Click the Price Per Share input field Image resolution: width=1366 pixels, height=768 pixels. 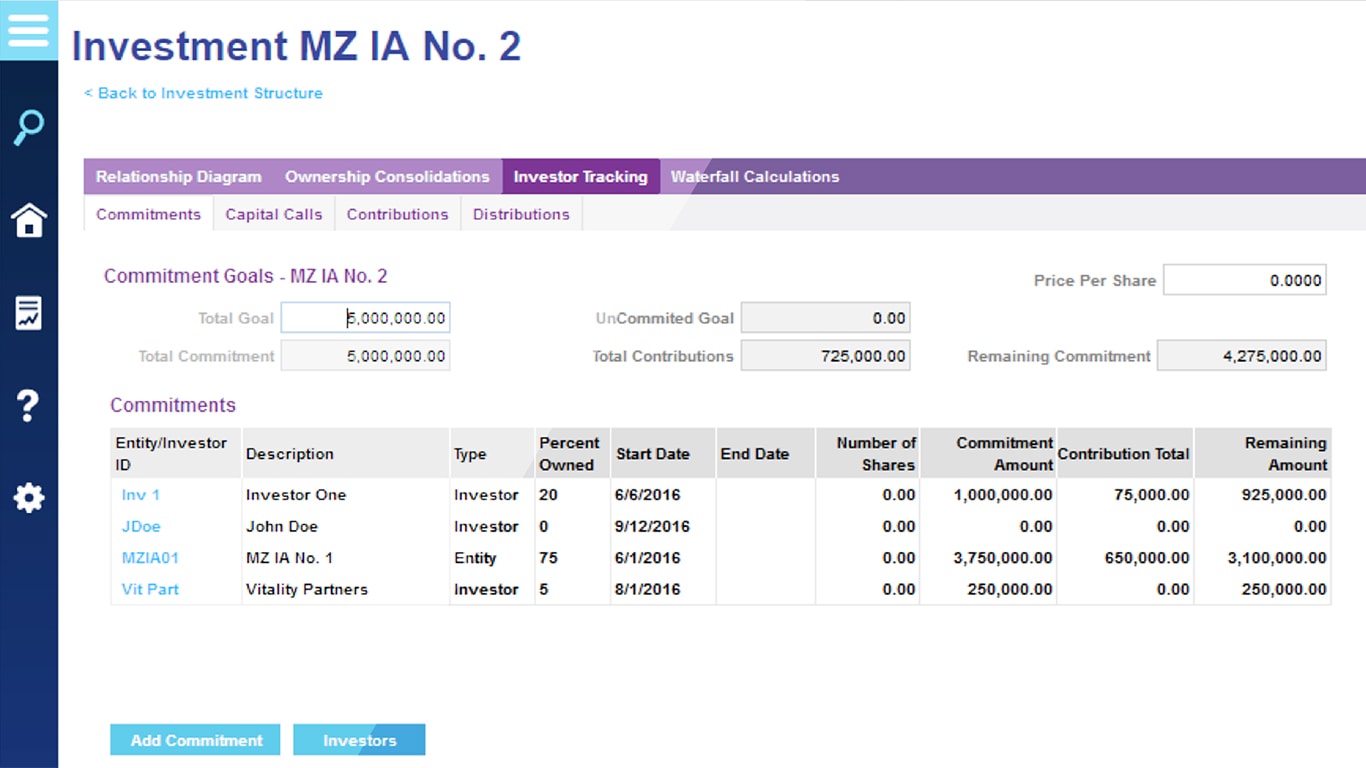click(1244, 280)
